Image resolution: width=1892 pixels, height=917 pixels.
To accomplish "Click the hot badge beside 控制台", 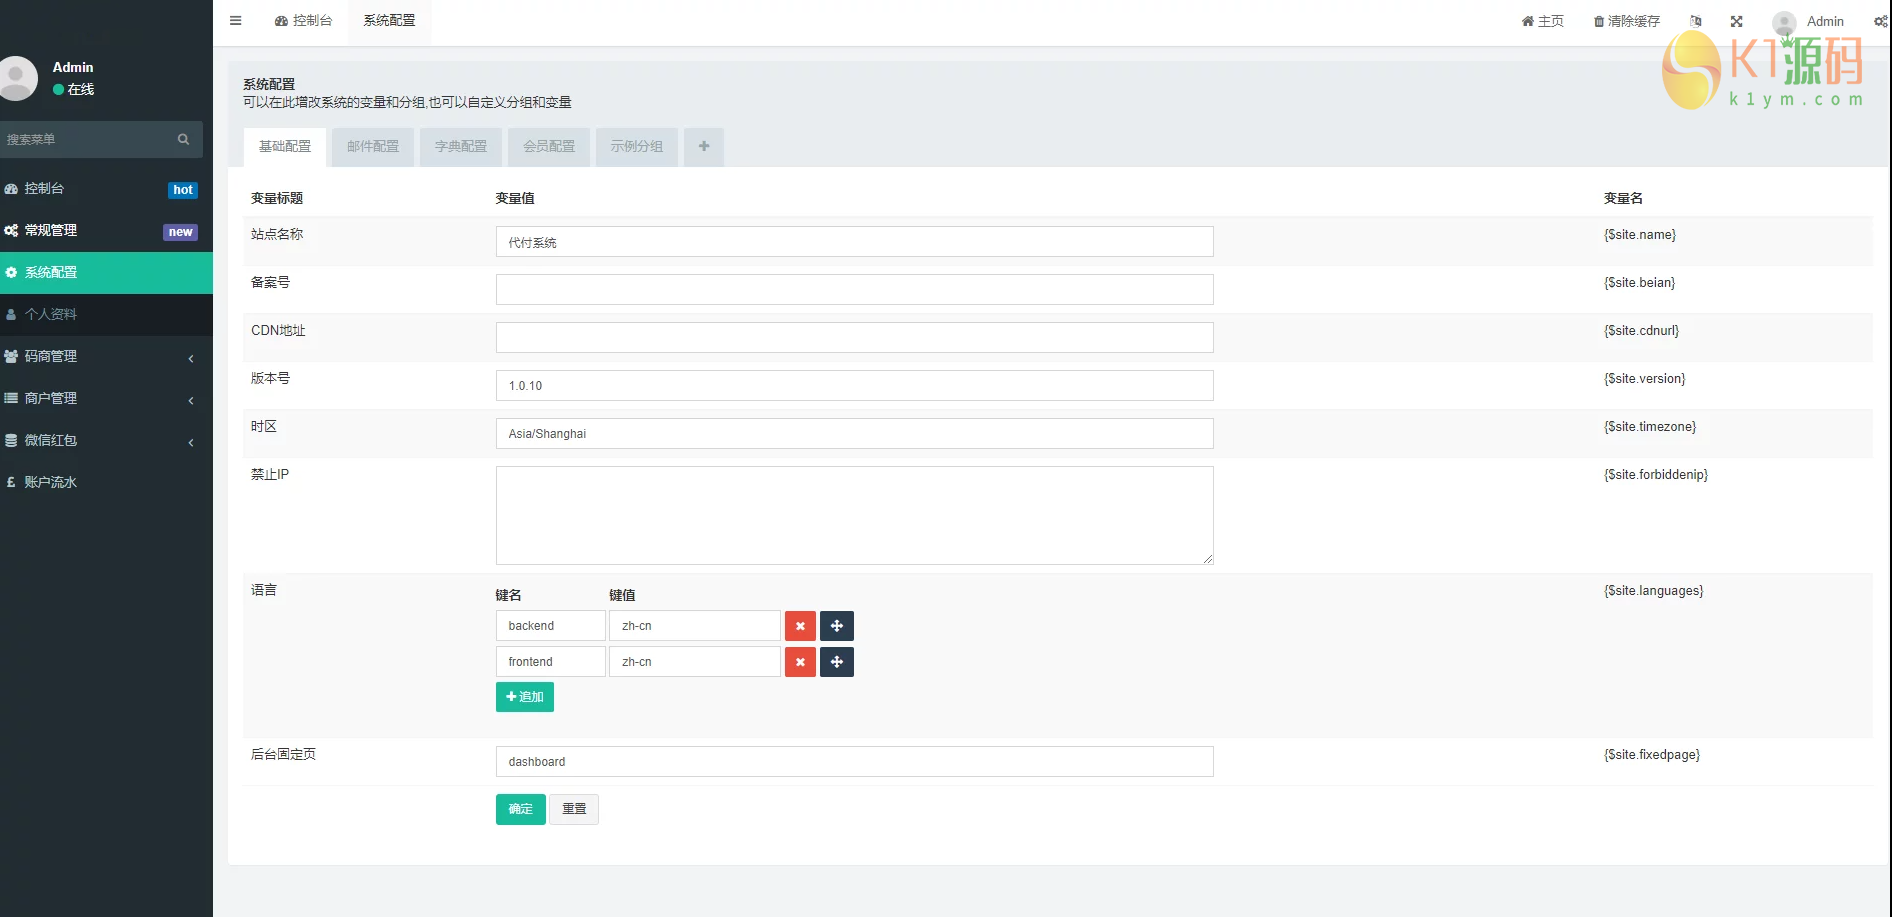I will pos(183,190).
